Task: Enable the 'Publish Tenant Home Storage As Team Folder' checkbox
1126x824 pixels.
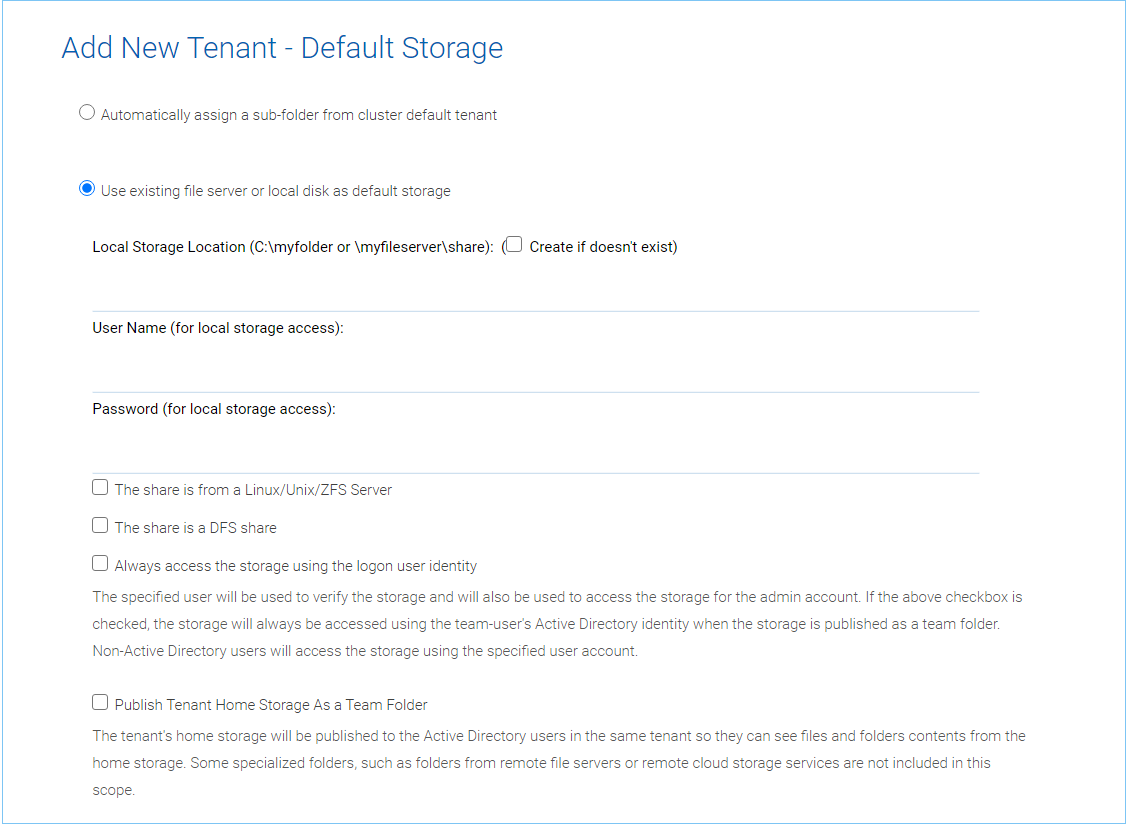Action: point(100,703)
